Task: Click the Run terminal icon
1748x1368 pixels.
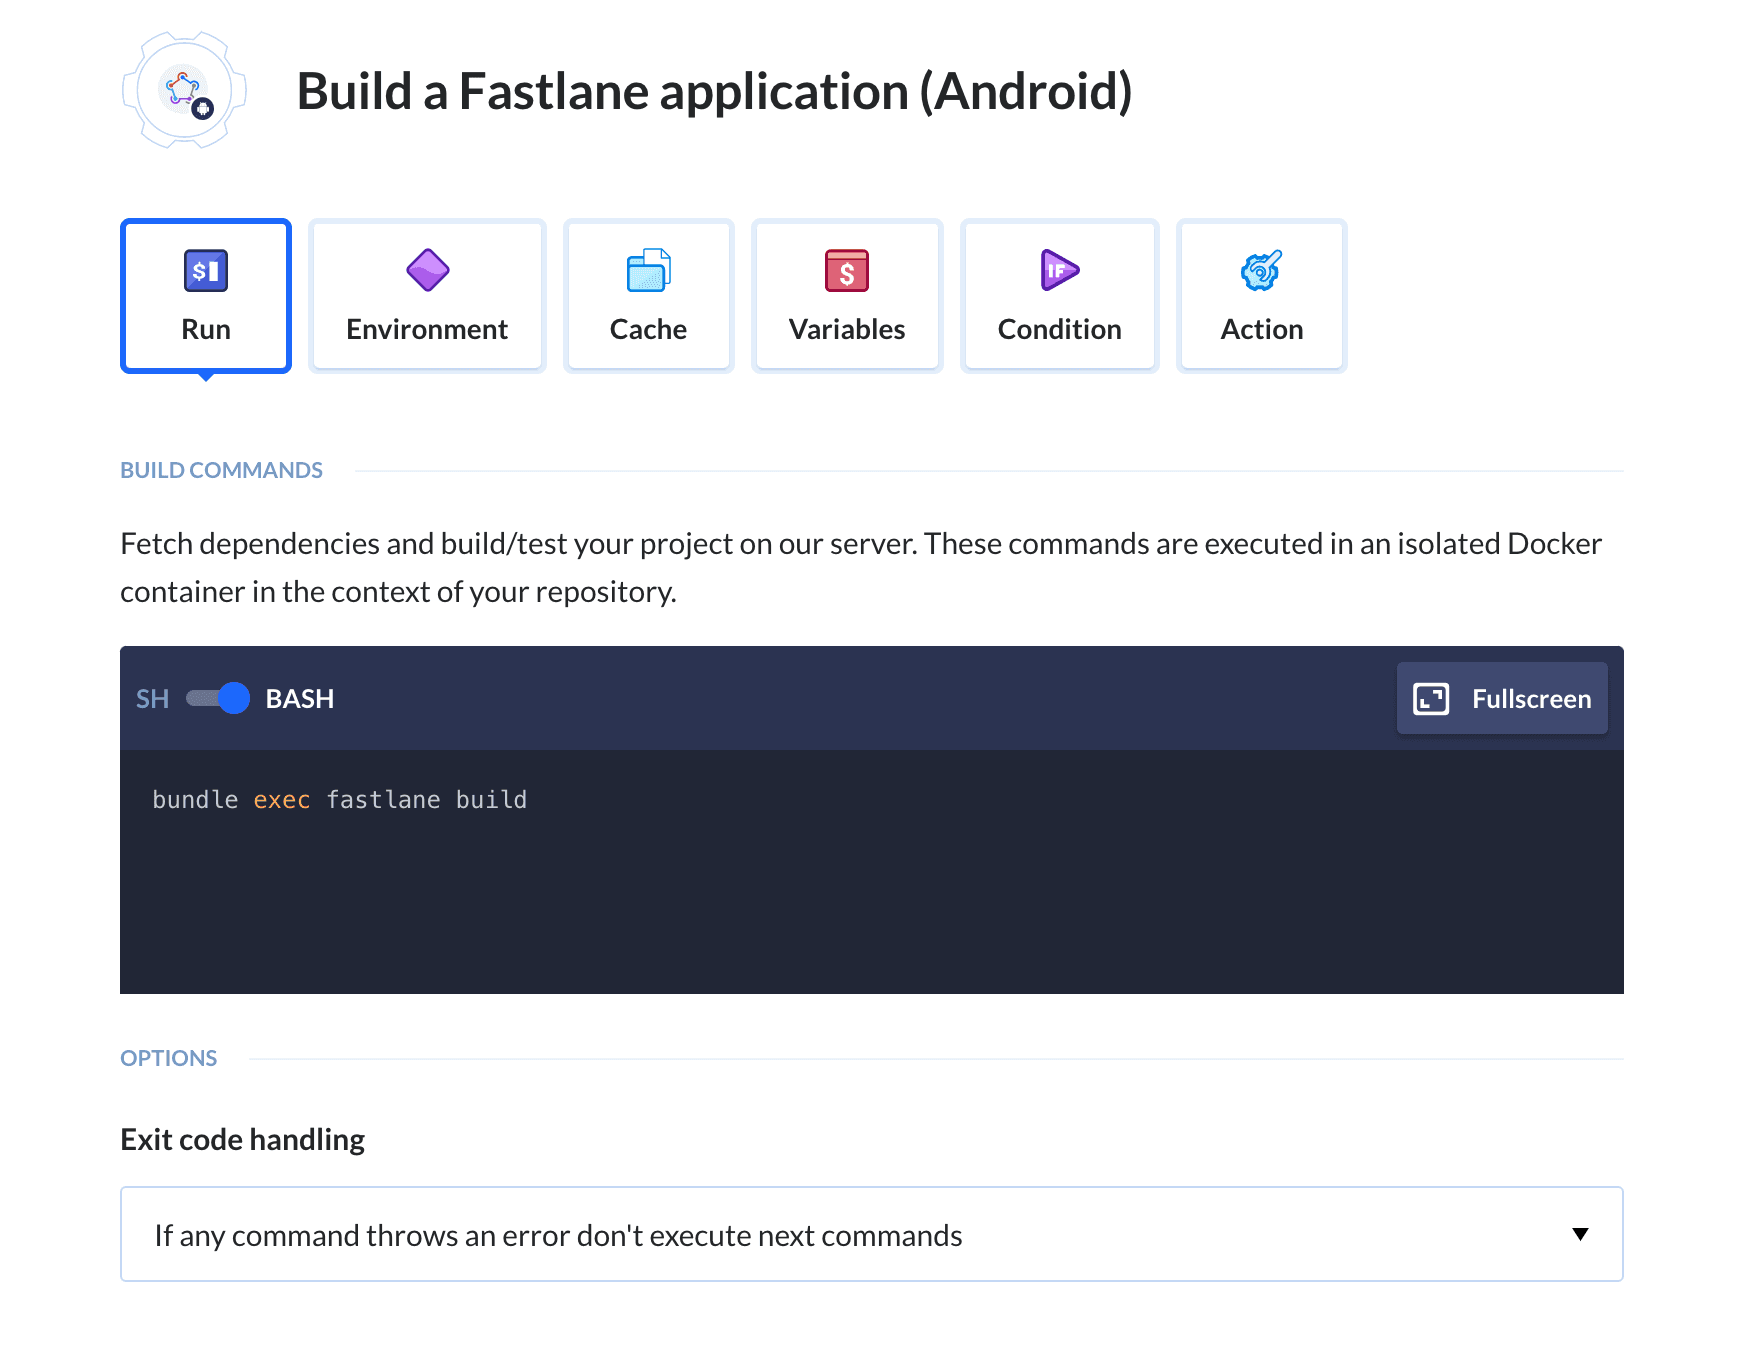Action: [206, 270]
